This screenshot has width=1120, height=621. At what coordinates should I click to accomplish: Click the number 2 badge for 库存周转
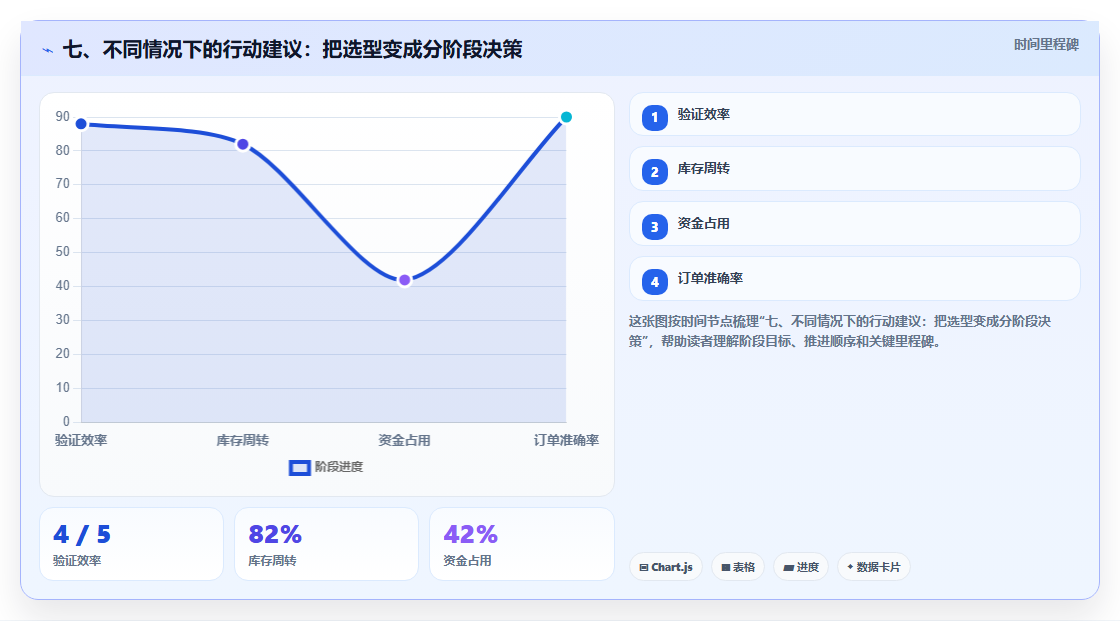coord(654,172)
